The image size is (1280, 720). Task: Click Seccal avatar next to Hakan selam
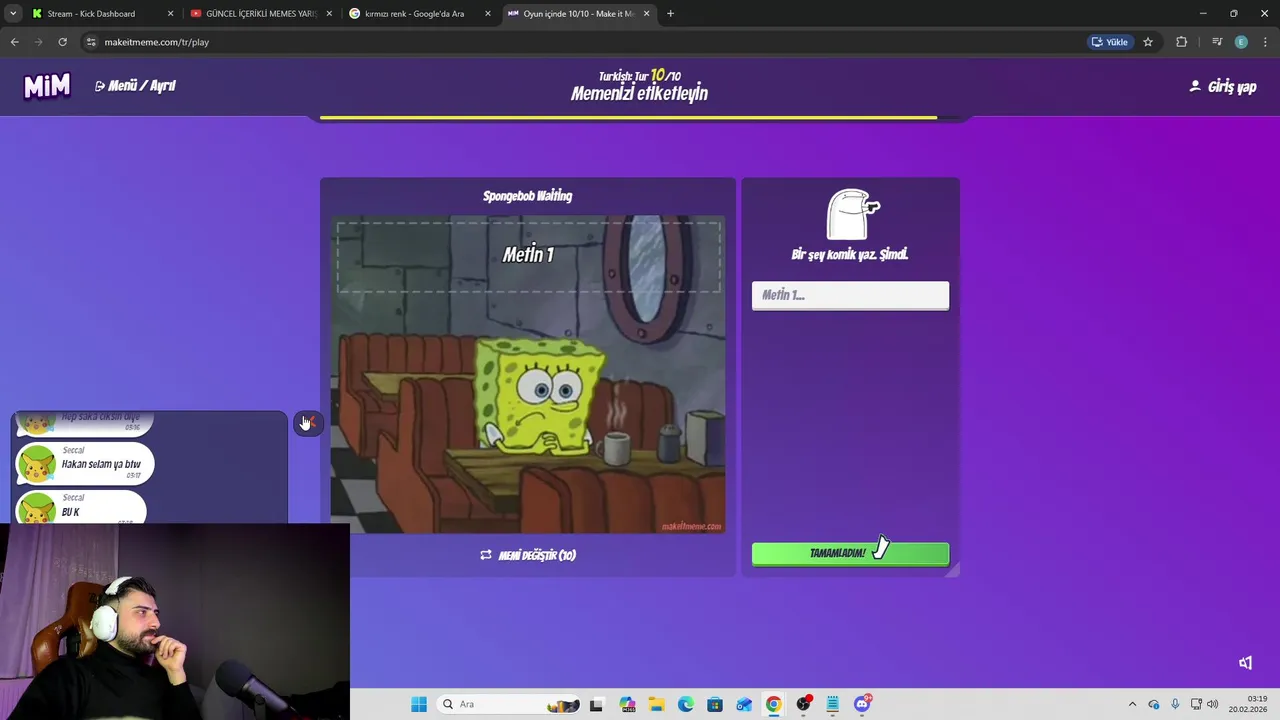[x=38, y=464]
